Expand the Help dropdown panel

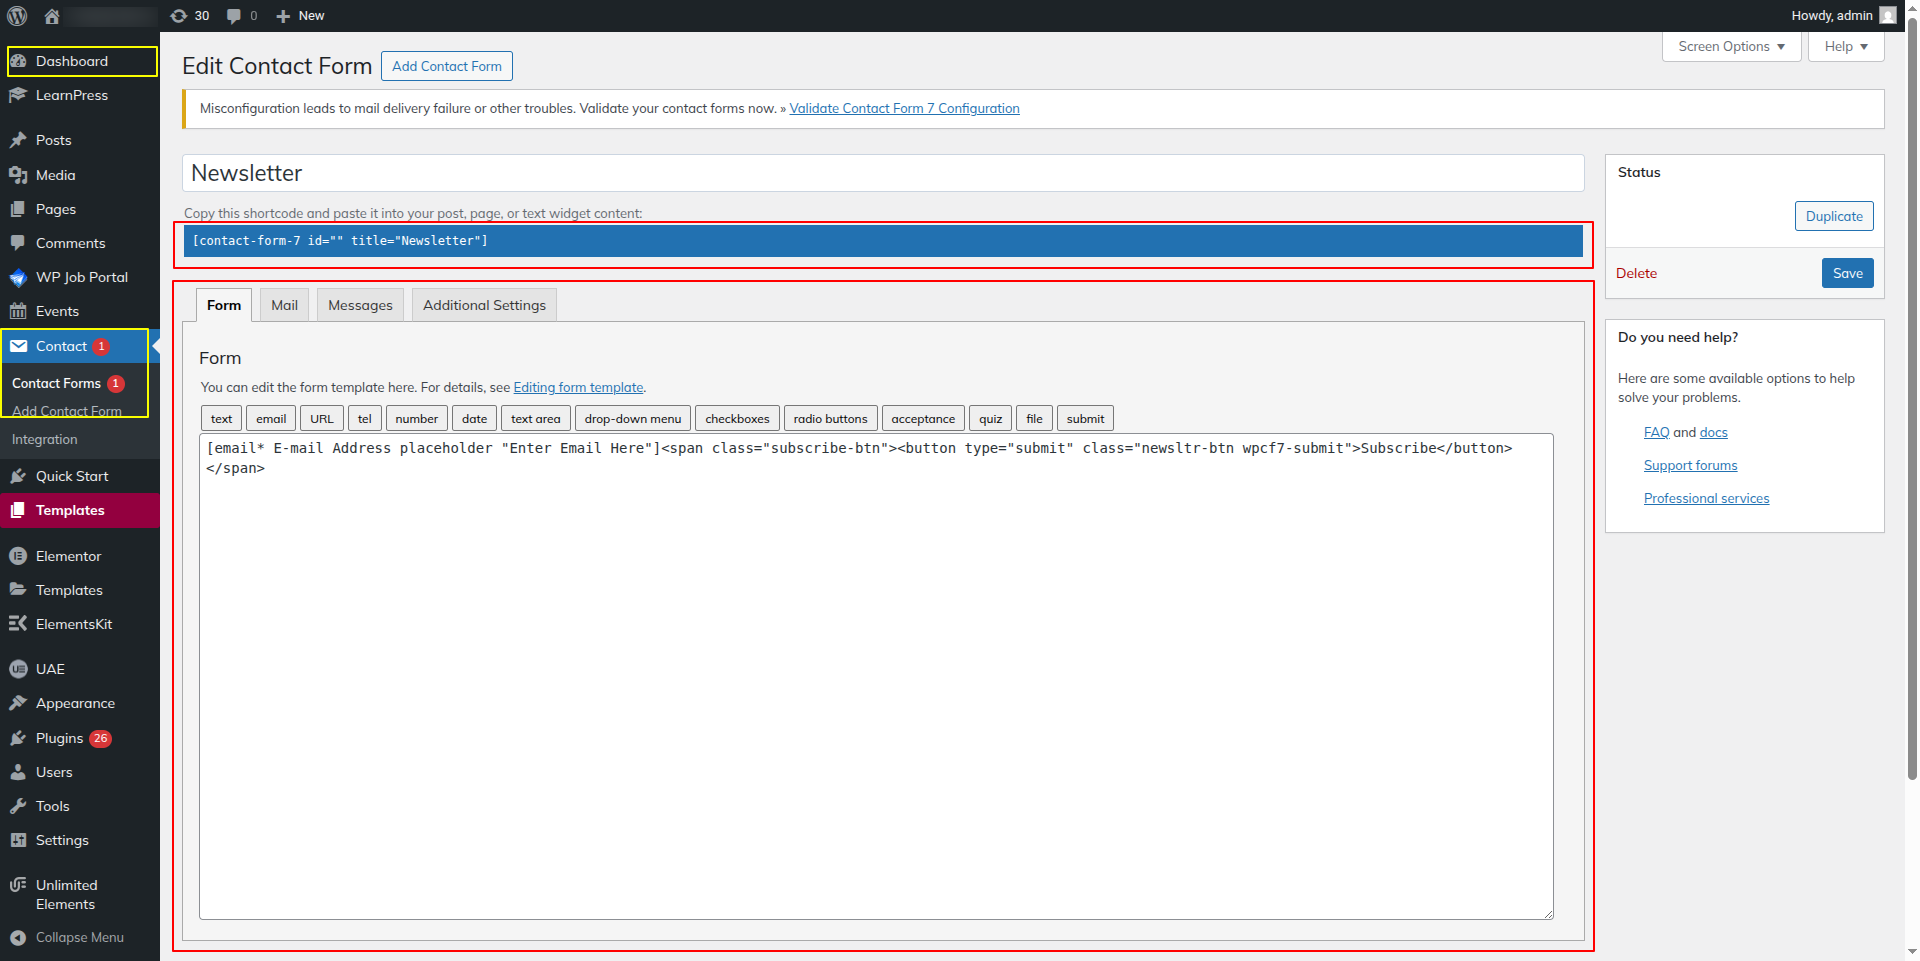click(x=1845, y=47)
